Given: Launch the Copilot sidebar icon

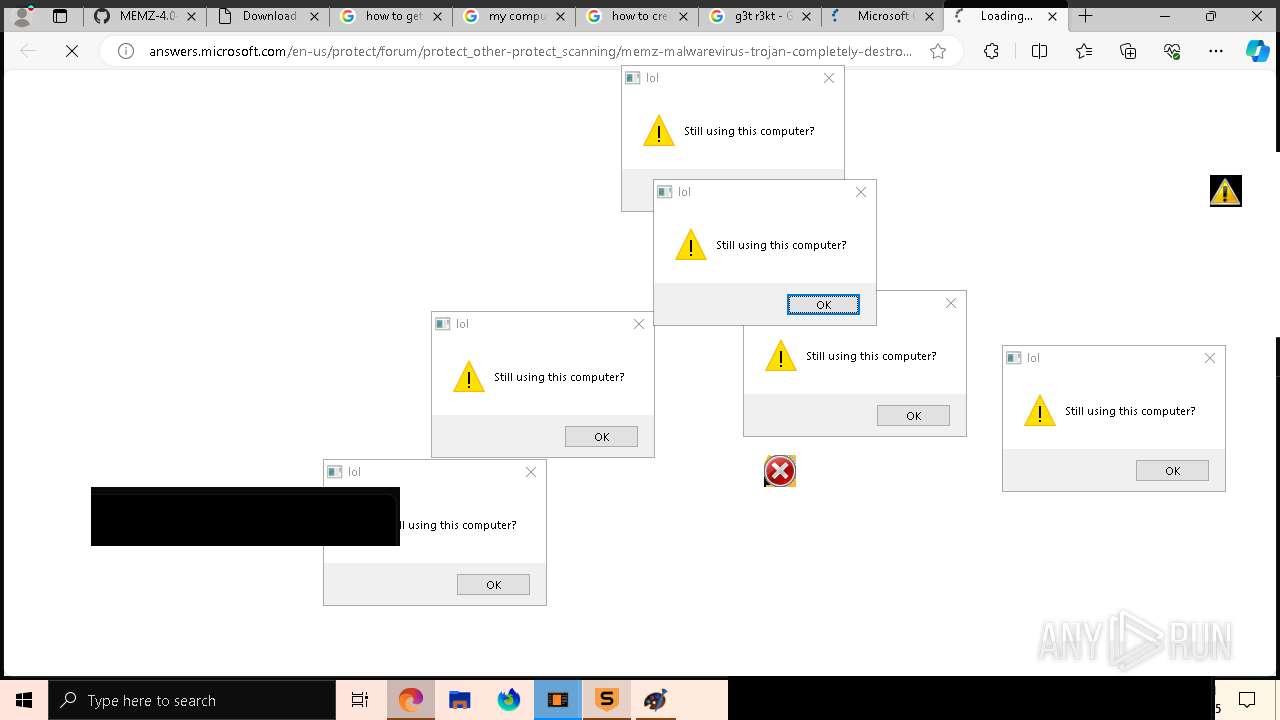Looking at the screenshot, I should point(1257,51).
